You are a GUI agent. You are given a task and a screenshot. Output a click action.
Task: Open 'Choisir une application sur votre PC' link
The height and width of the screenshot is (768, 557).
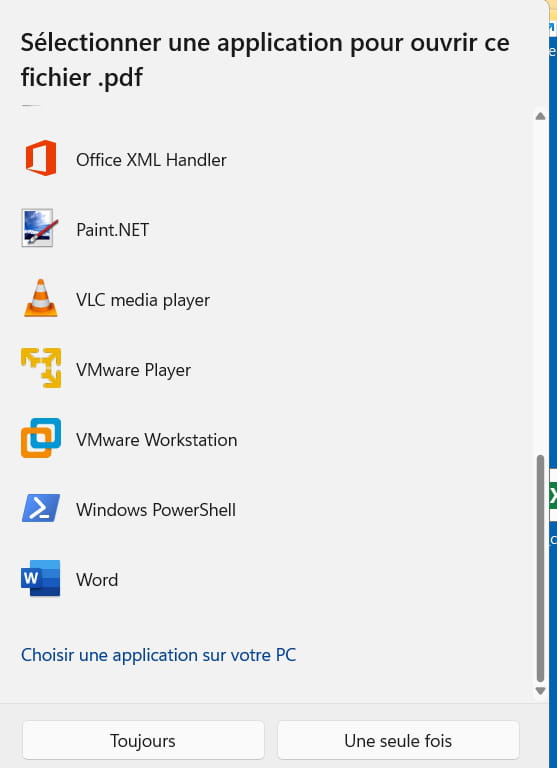[158, 655]
